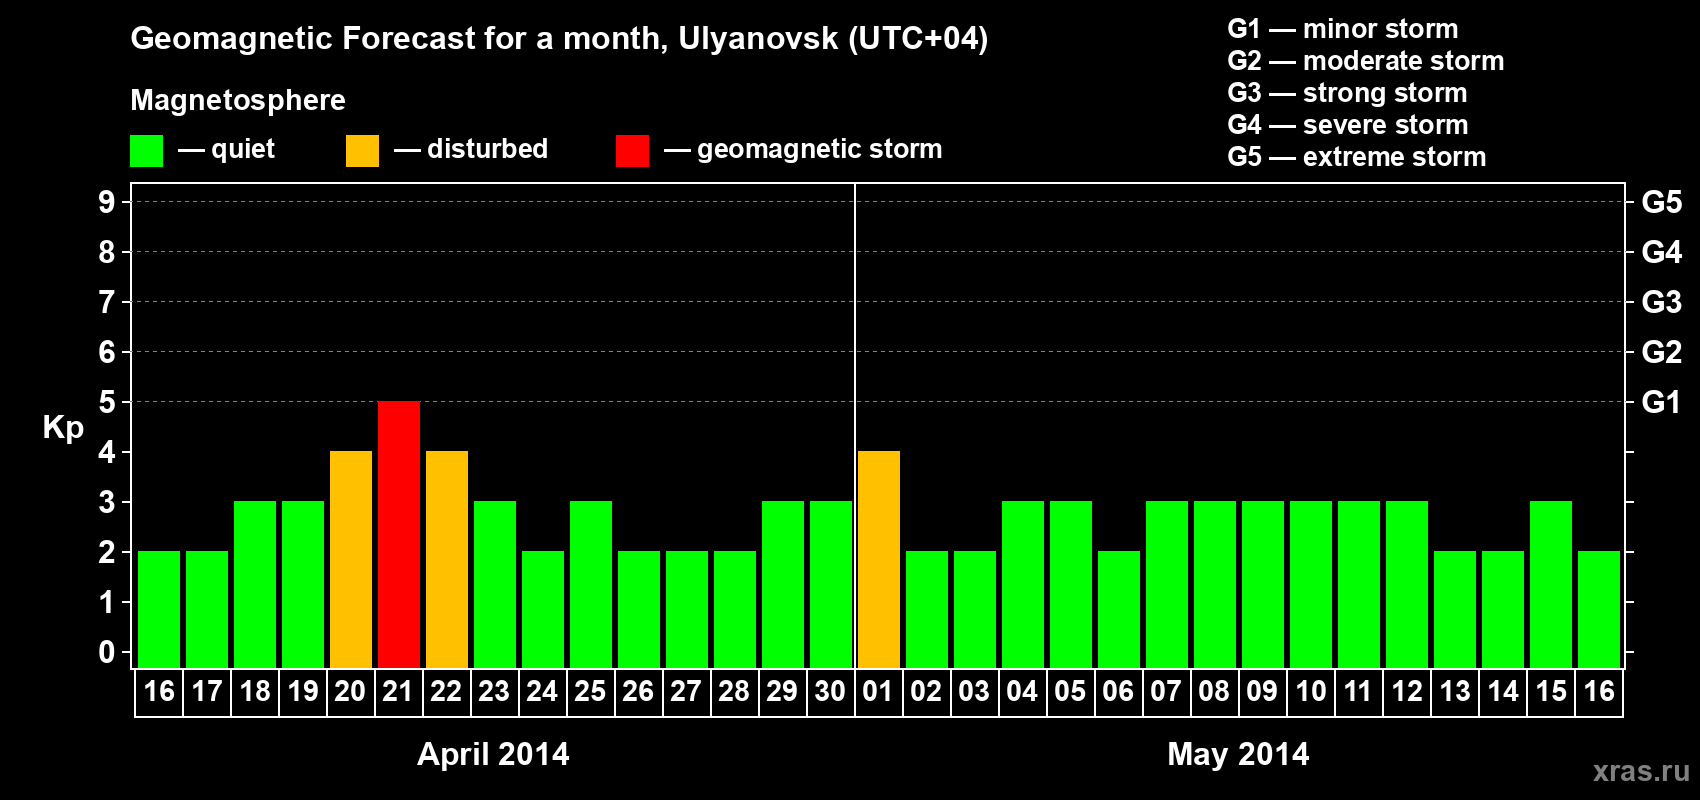Click date label 28 on the axis
1700x800 pixels.
click(734, 691)
